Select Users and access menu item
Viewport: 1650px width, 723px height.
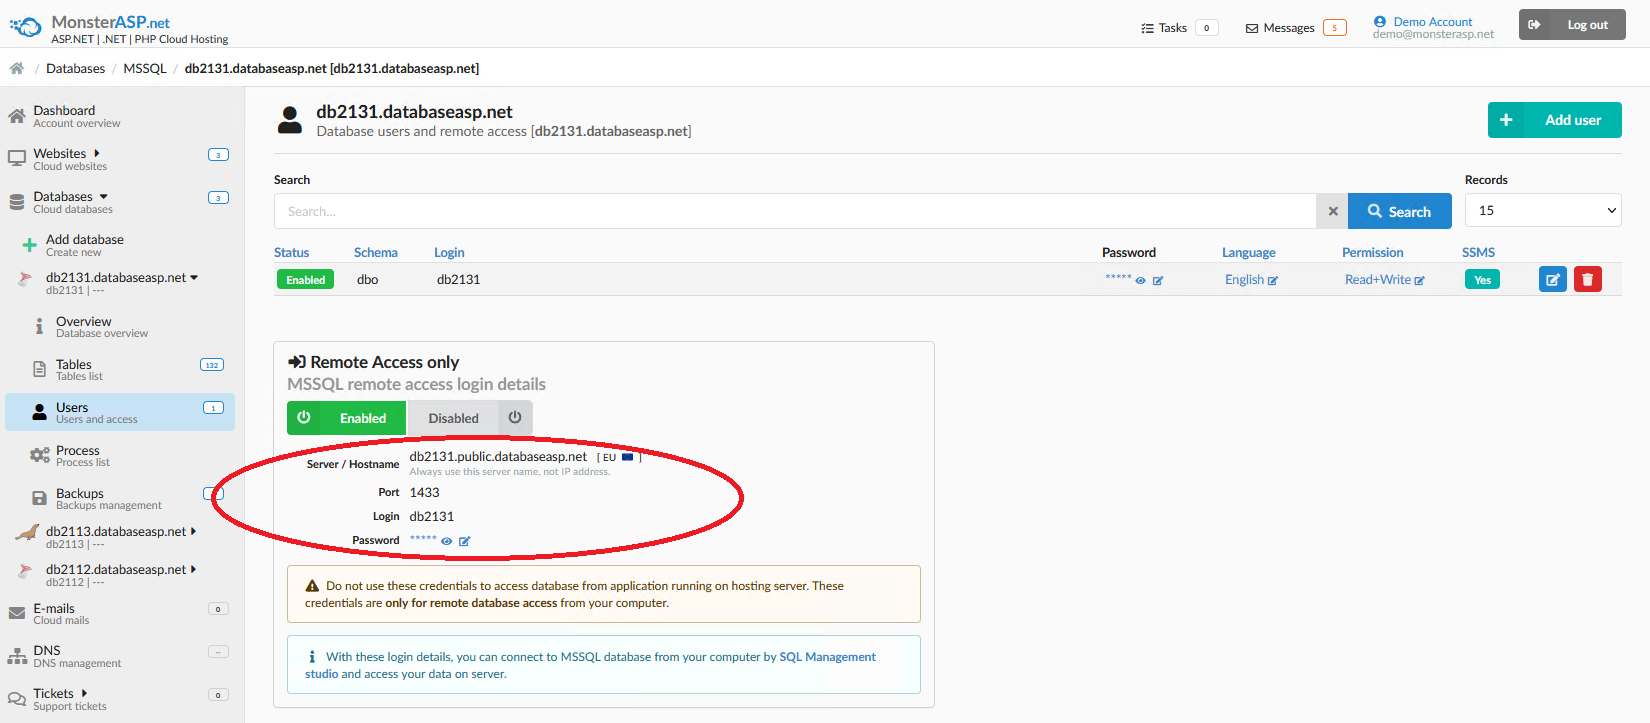120,412
